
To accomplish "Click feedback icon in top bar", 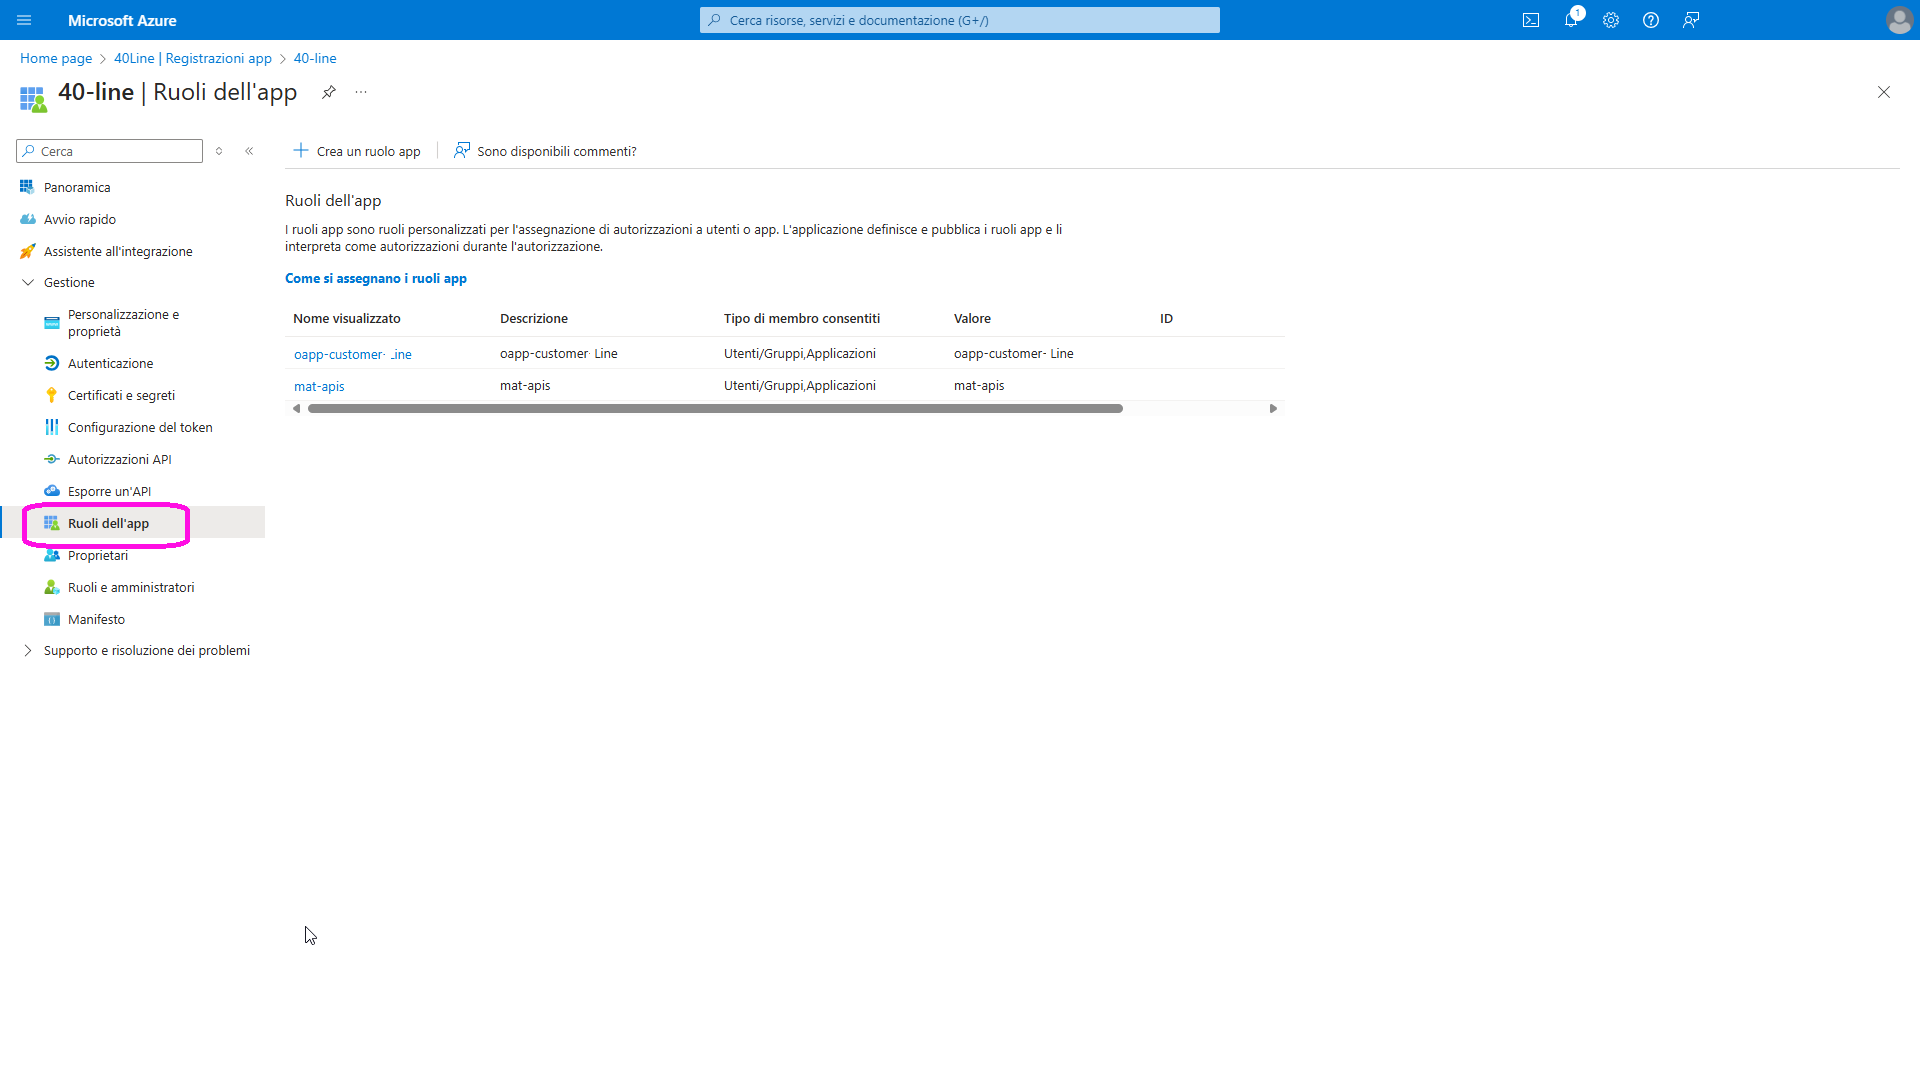I will click(x=1691, y=20).
